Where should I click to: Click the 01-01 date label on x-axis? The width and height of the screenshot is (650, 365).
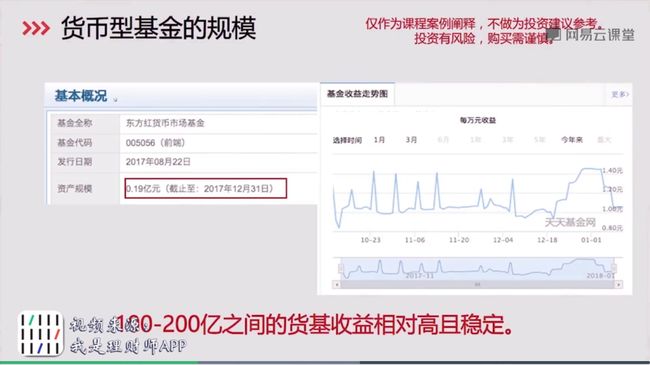[x=591, y=240]
